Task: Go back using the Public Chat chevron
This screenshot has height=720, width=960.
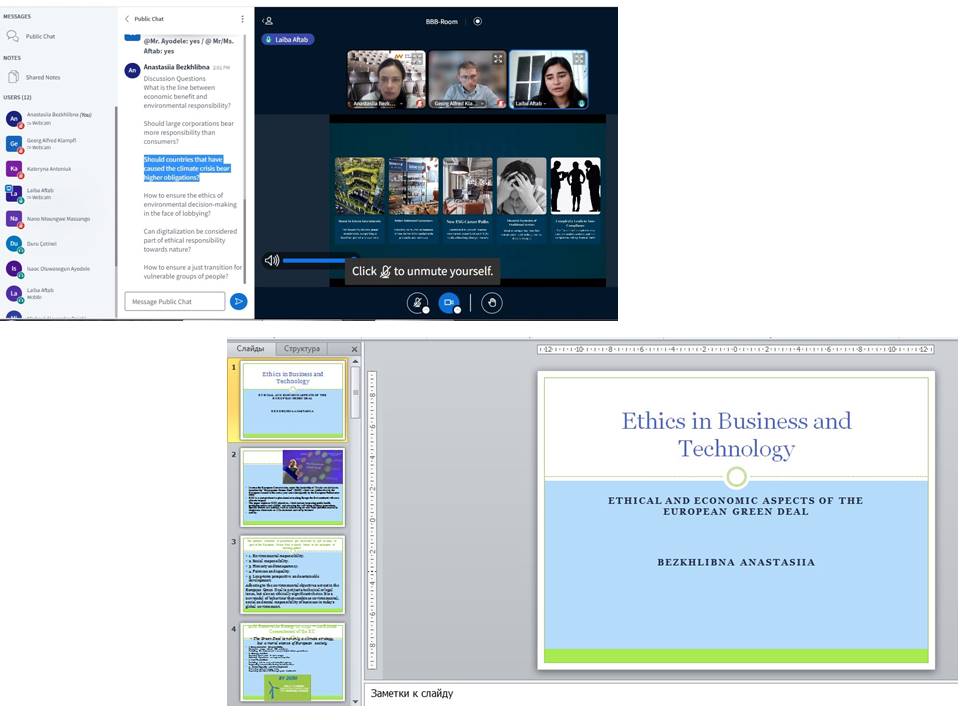Action: tap(127, 19)
